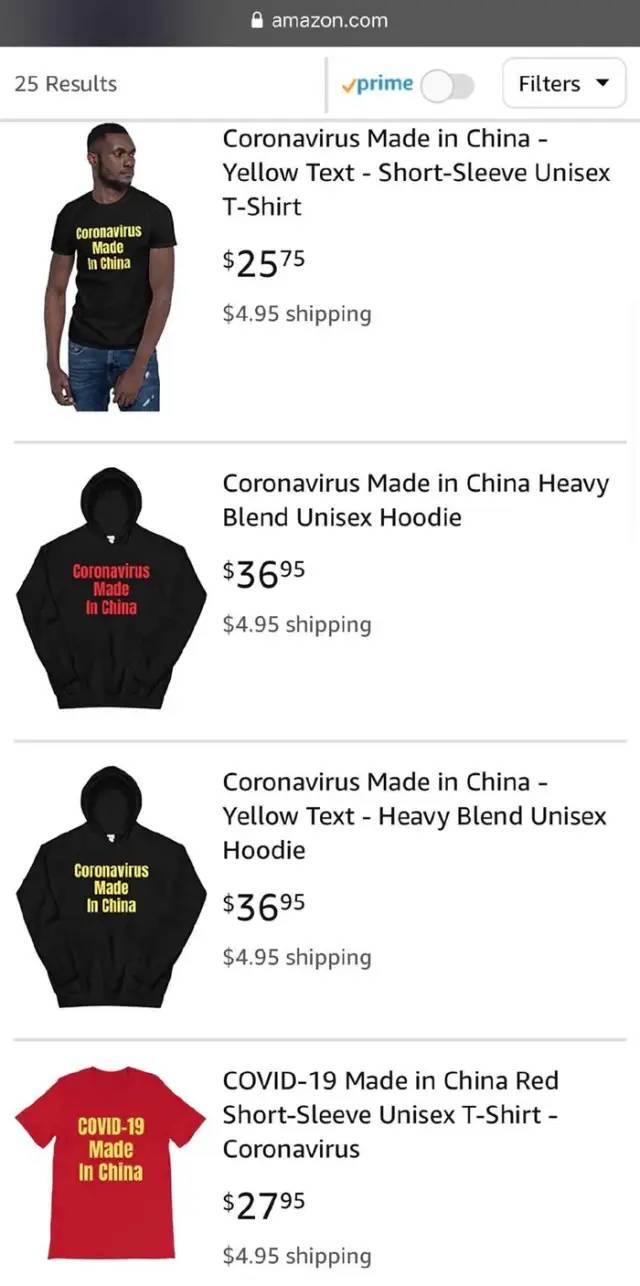The image size is (640, 1286).
Task: Click the 25 Results label
Action: [x=65, y=84]
